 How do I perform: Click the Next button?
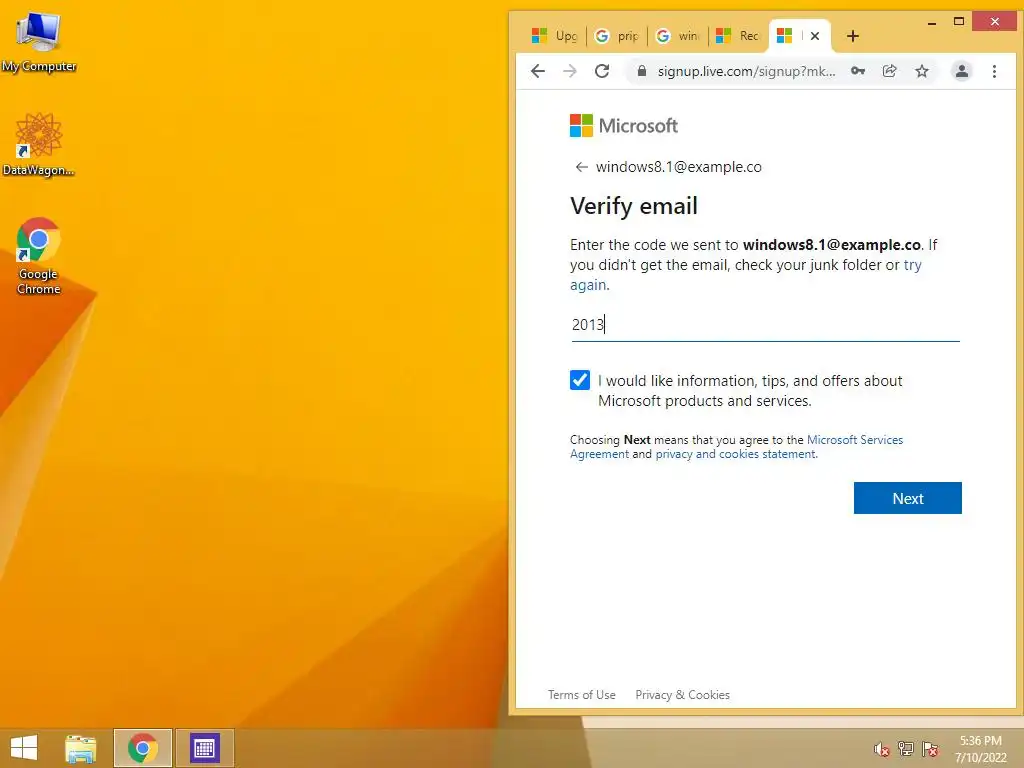click(907, 498)
